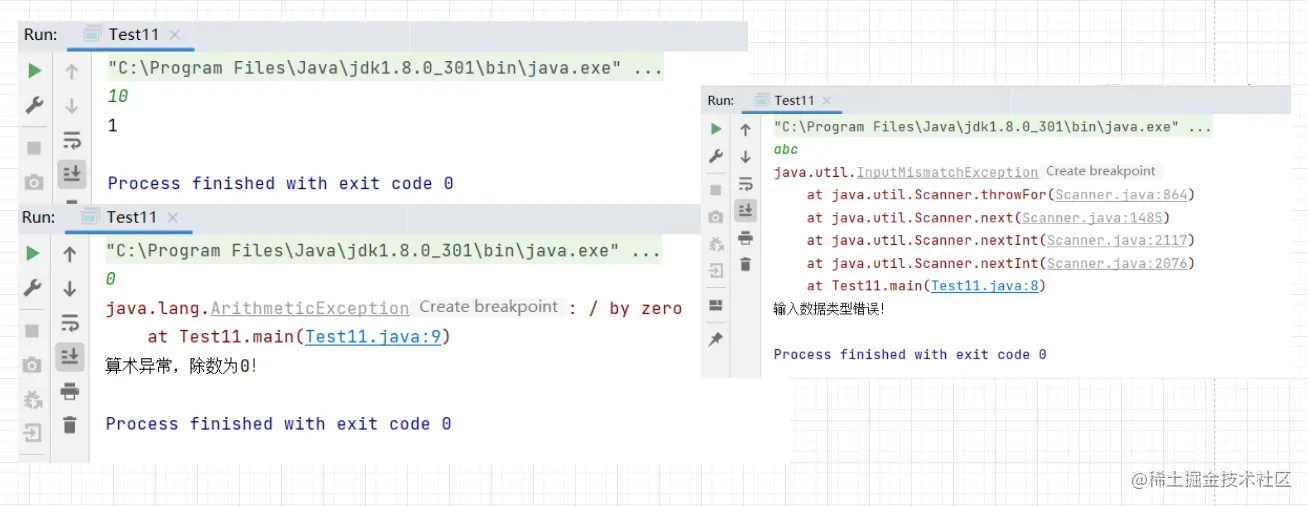Open wrench settings in InputMismatchException panel
Image resolution: width=1308 pixels, height=506 pixels.
click(x=716, y=156)
